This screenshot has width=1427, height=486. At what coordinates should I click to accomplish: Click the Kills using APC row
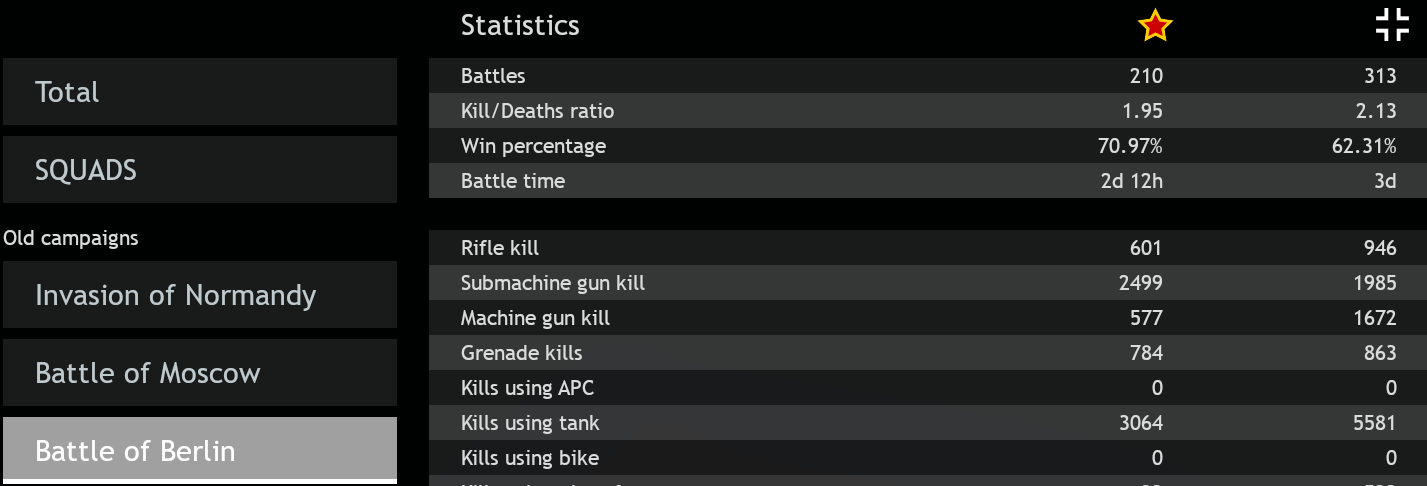pos(928,387)
